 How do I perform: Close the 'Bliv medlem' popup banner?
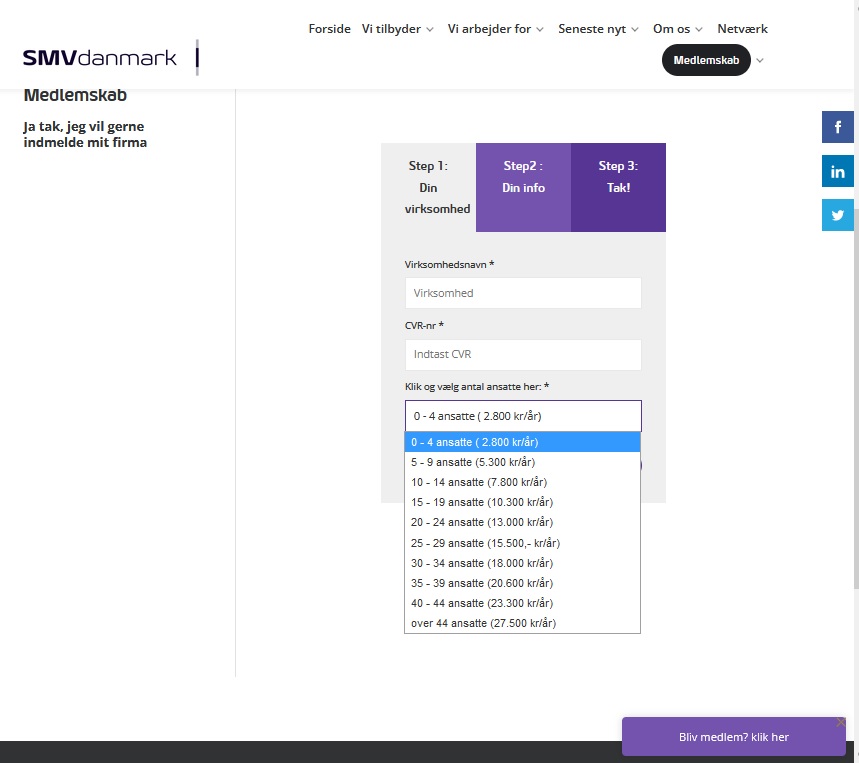pos(840,722)
